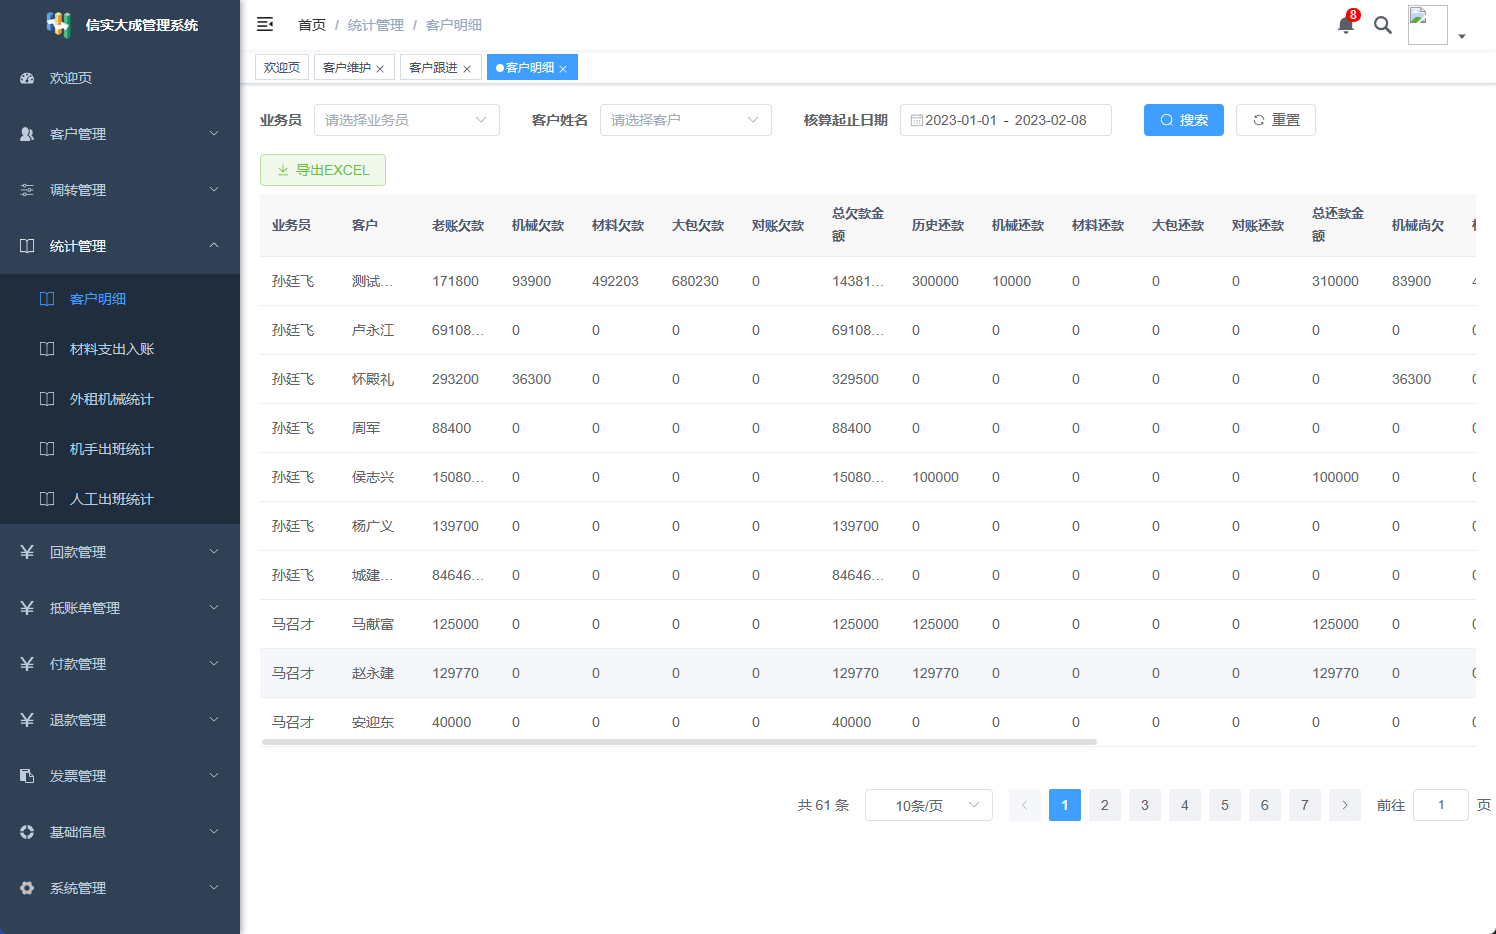Image resolution: width=1496 pixels, height=934 pixels.
Task: Close the 客户跟进 tab via x icon
Action: point(467,69)
